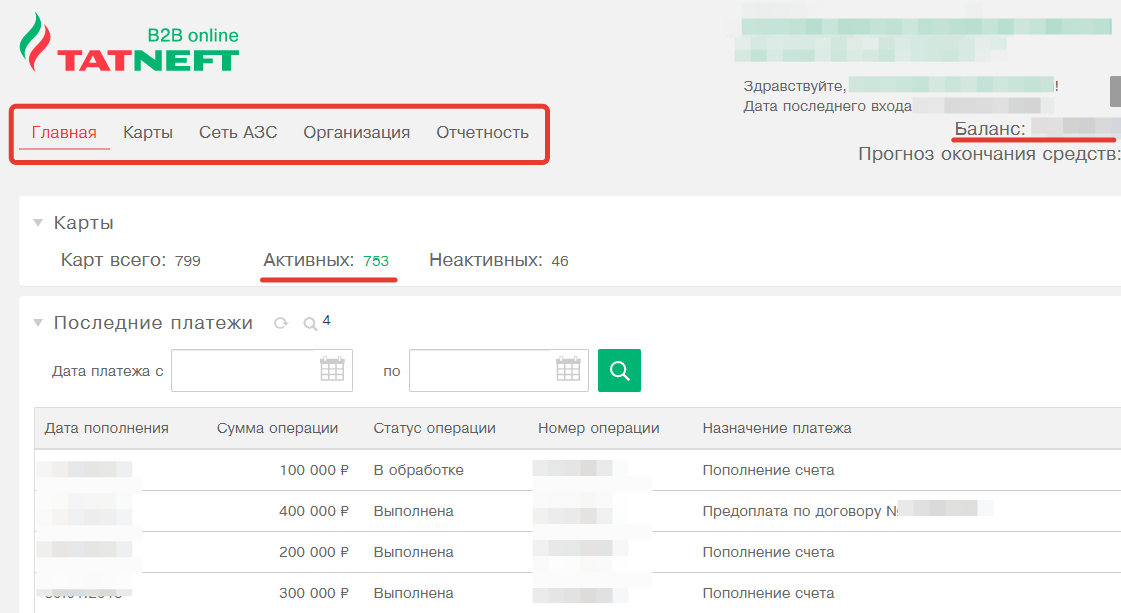Viewport: 1121px width, 613px height.
Task: Click the Tatneft B2B online logo
Action: point(129,44)
